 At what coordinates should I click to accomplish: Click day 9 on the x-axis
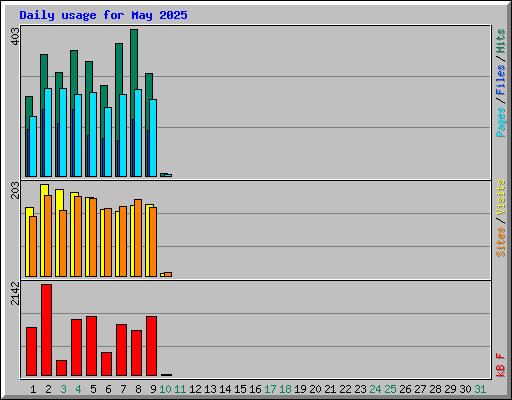coord(153,389)
